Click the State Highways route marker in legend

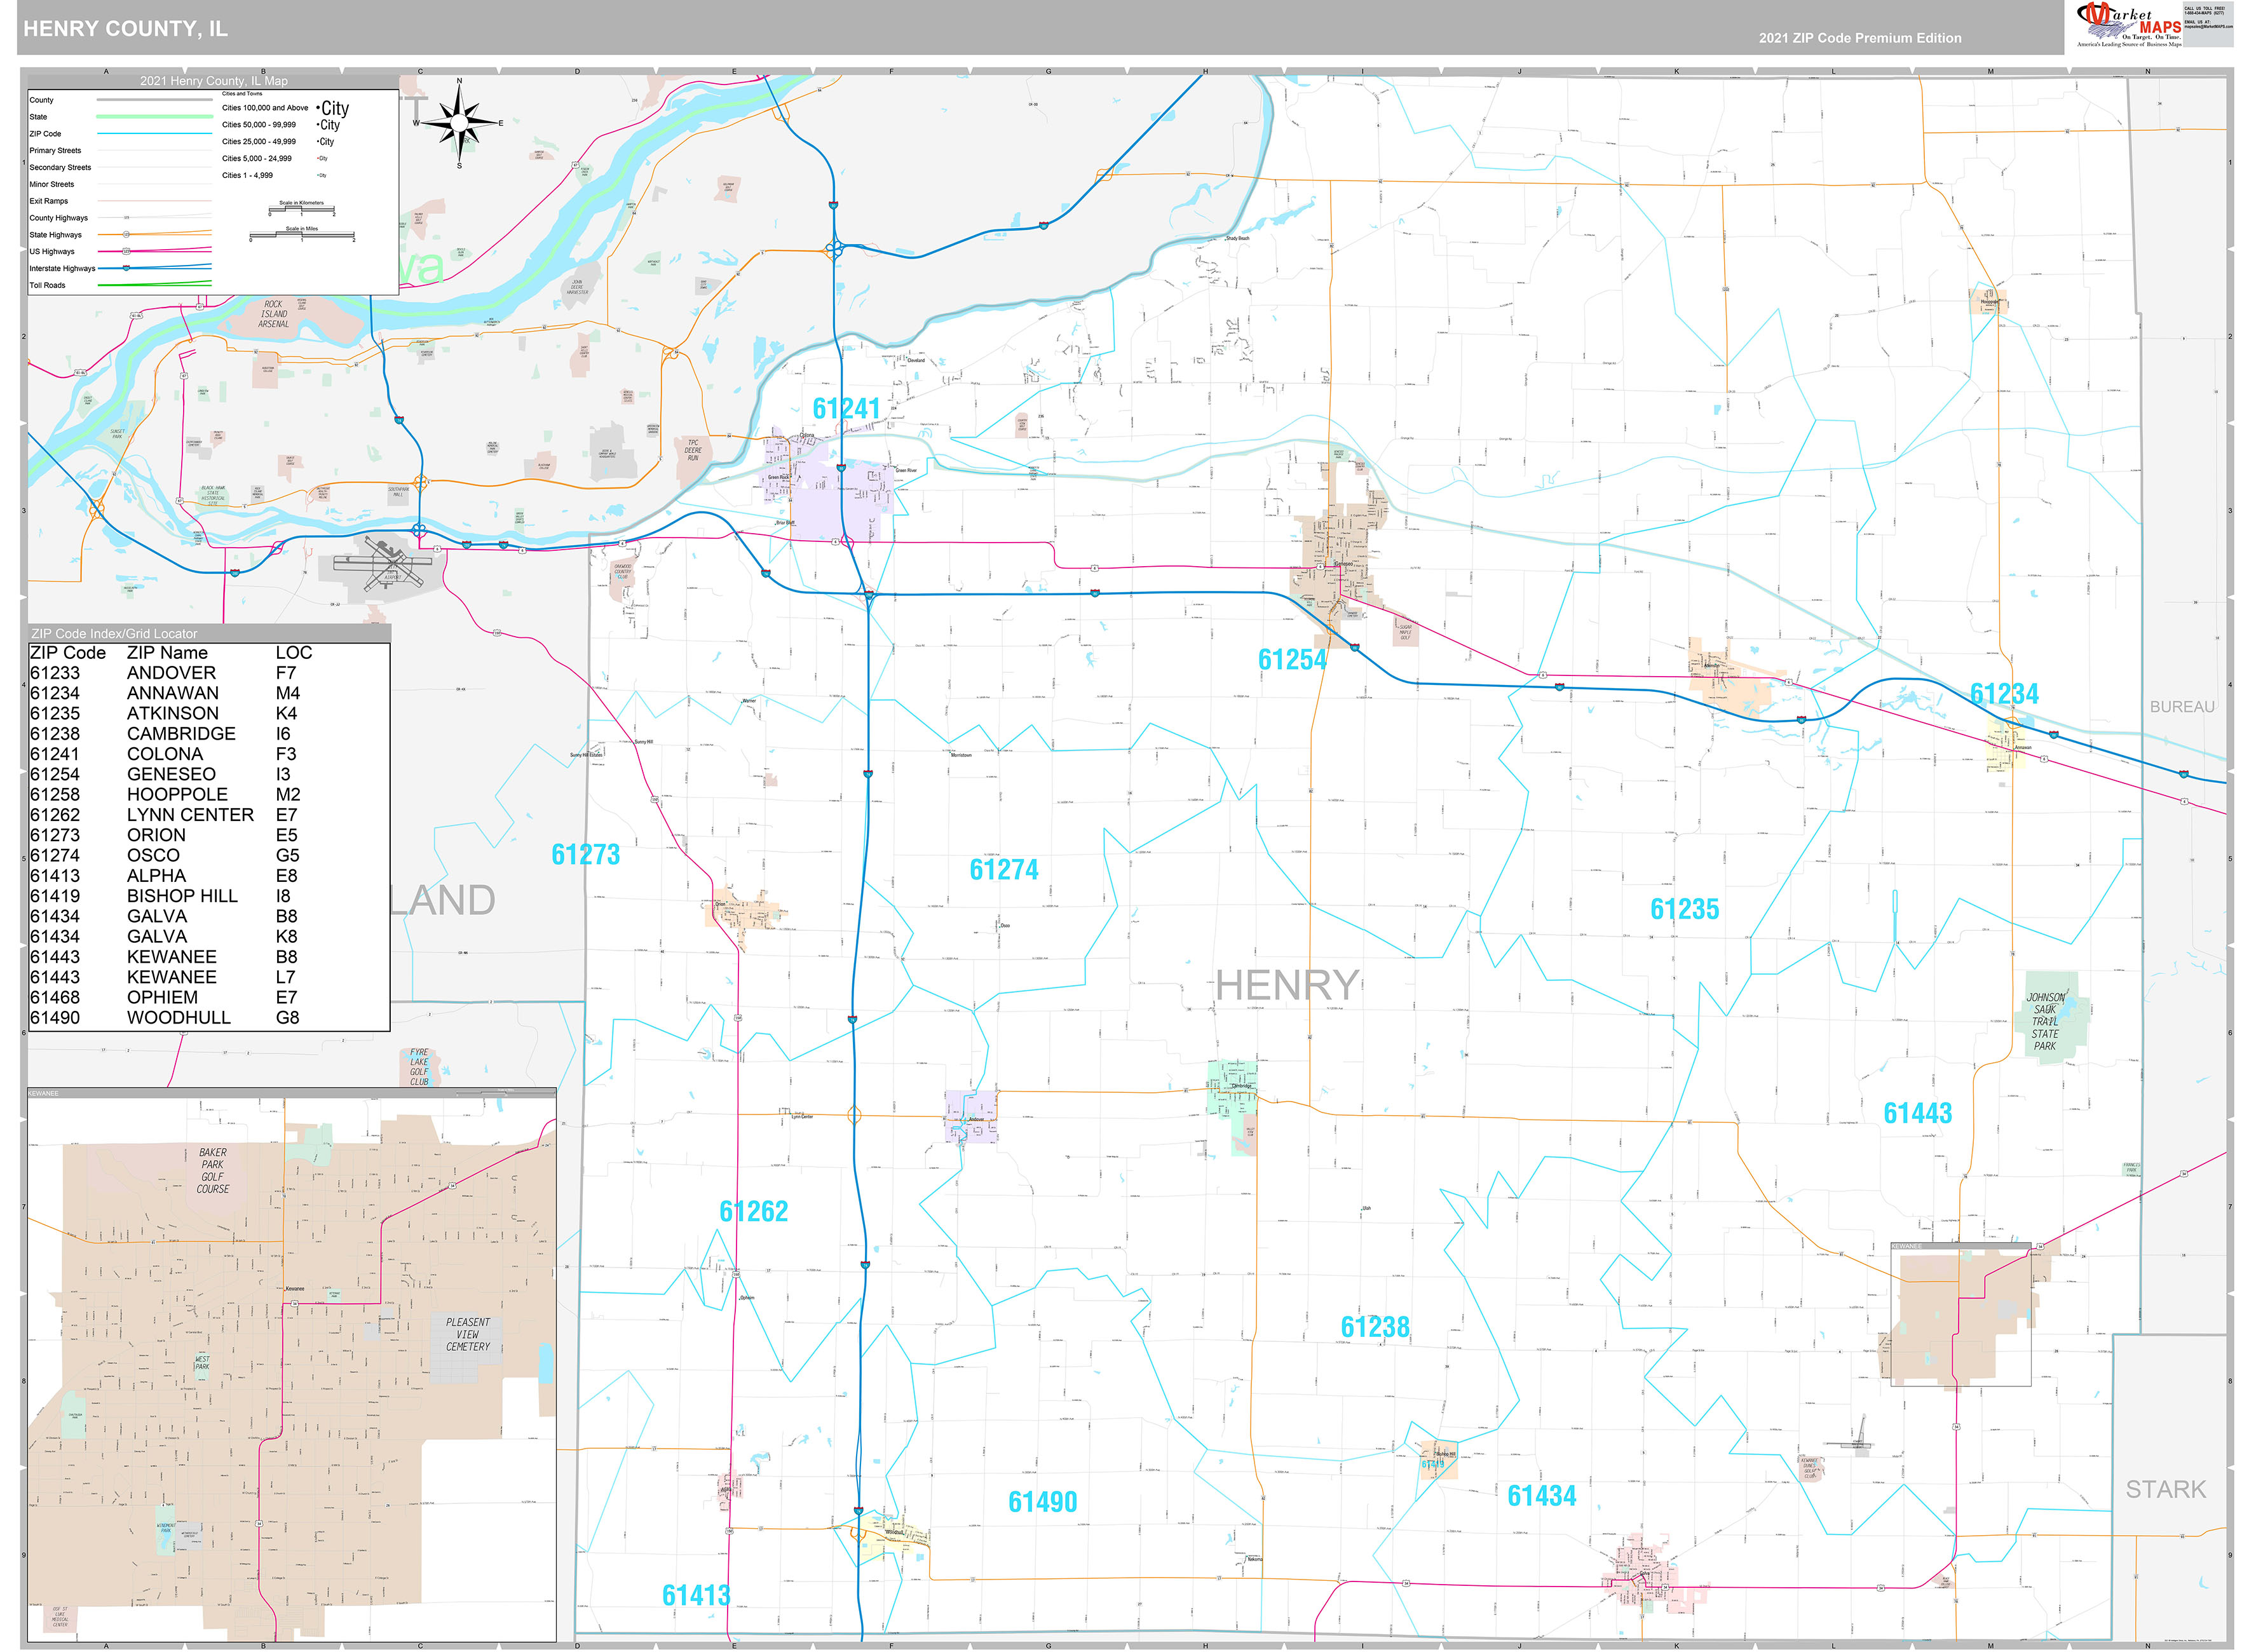(x=127, y=235)
